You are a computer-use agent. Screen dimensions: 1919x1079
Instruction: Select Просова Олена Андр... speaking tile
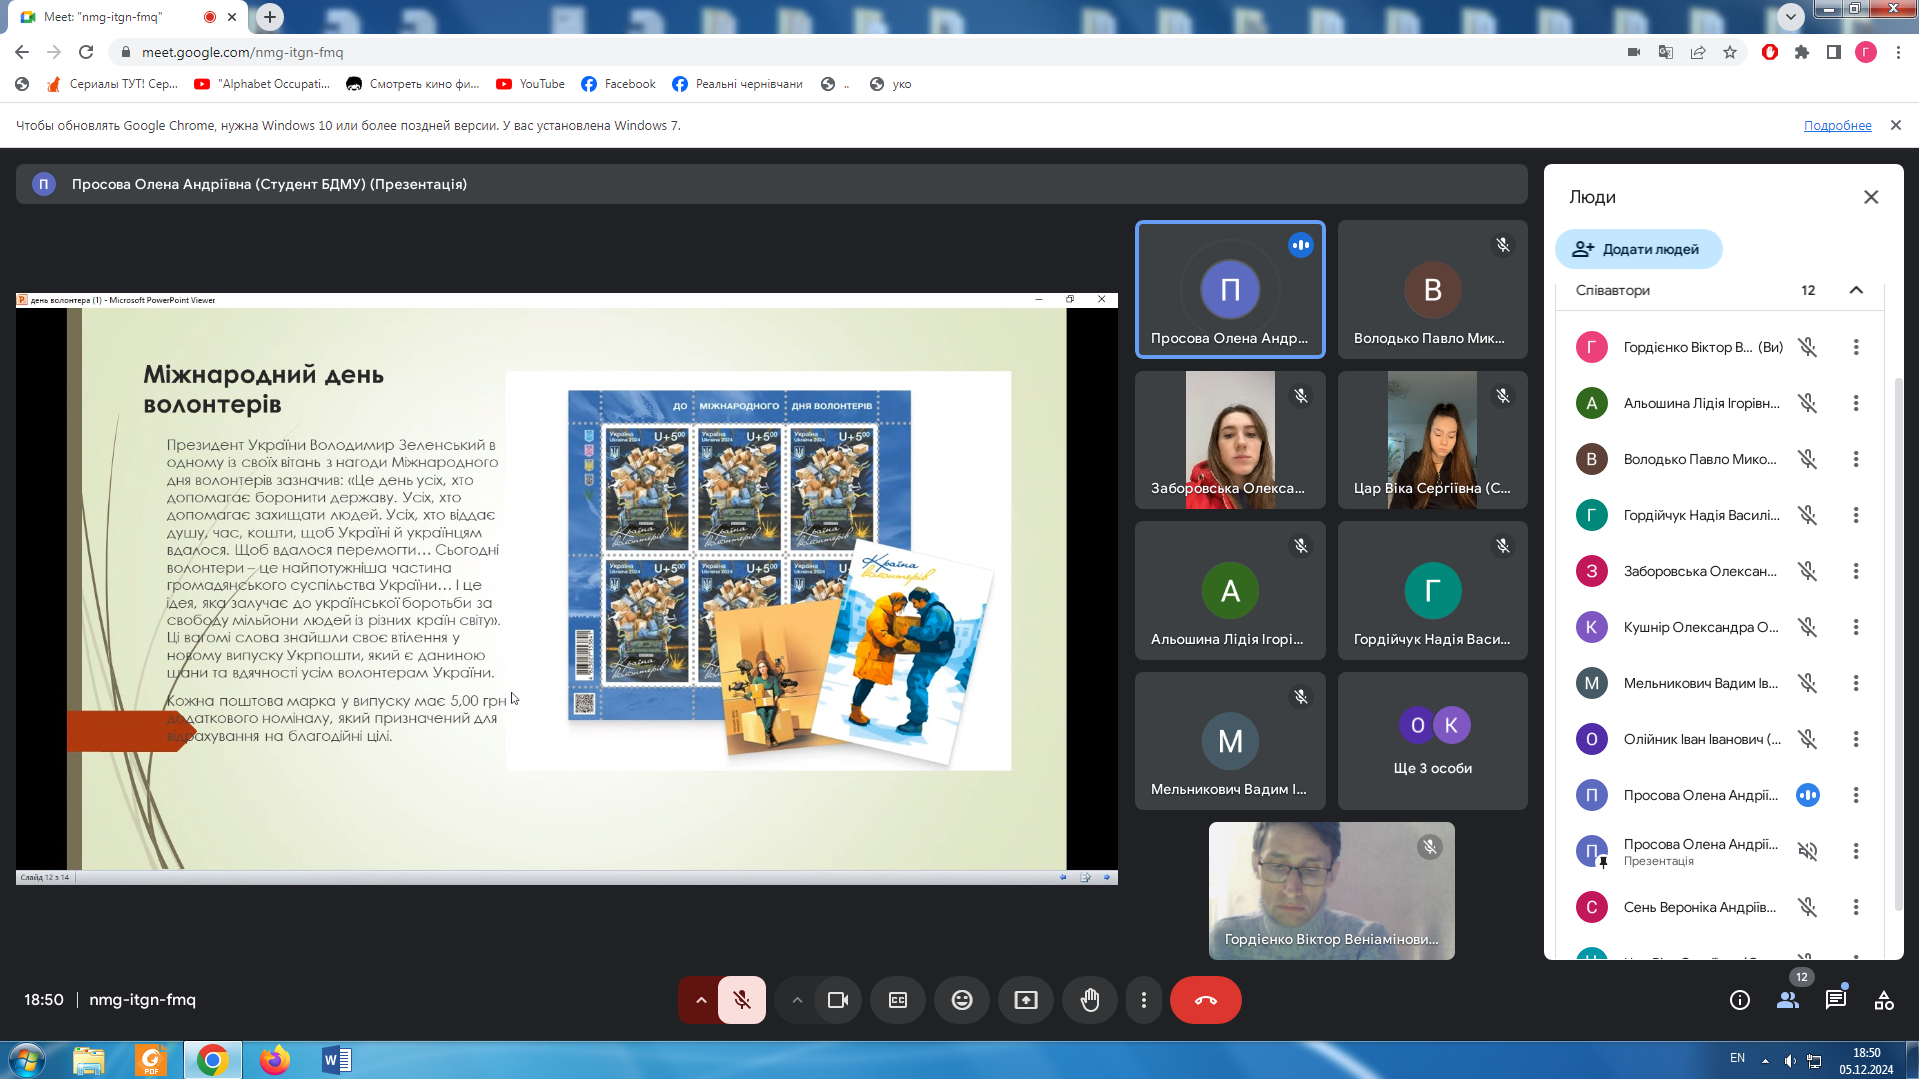1230,289
